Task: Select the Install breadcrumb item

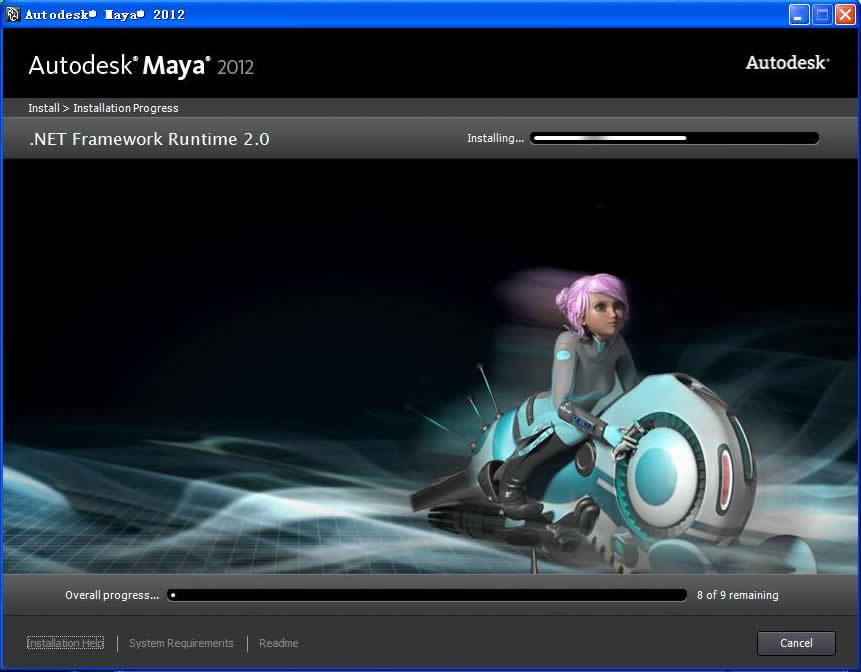Action: point(43,108)
